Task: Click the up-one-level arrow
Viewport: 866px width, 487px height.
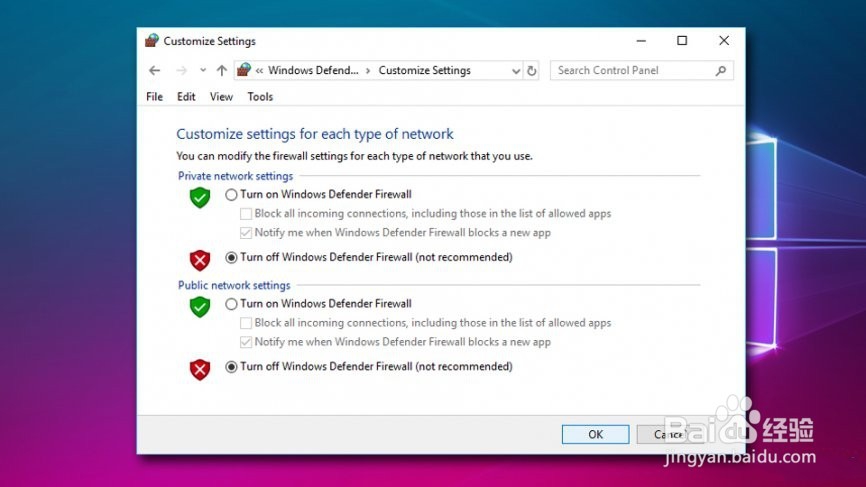Action: (222, 71)
